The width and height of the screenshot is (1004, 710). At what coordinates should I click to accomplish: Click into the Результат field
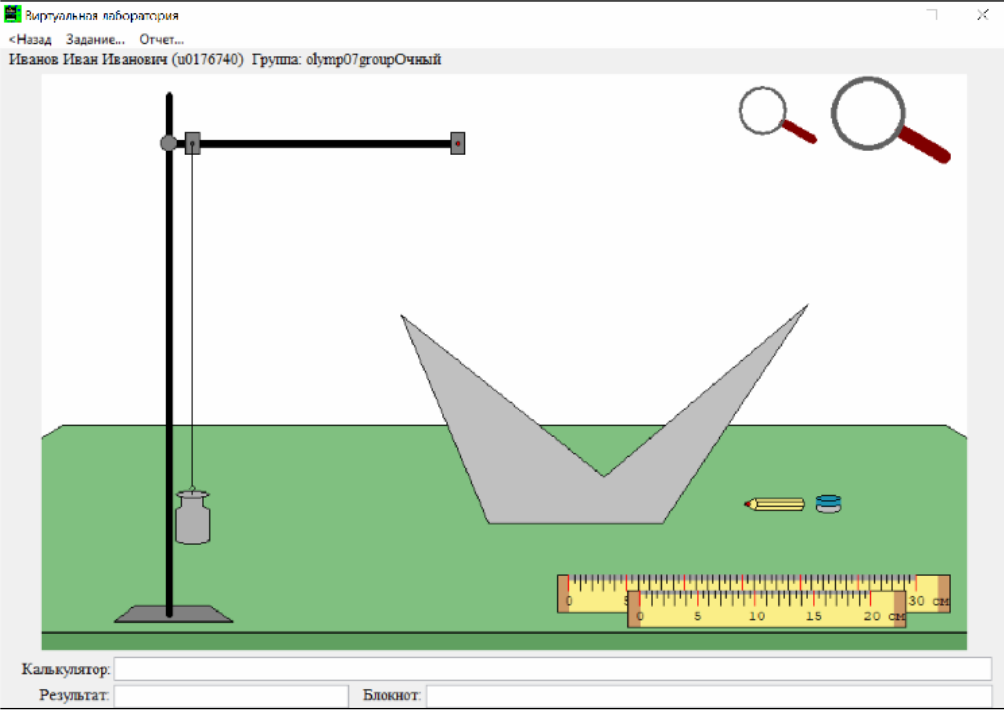coord(231,696)
